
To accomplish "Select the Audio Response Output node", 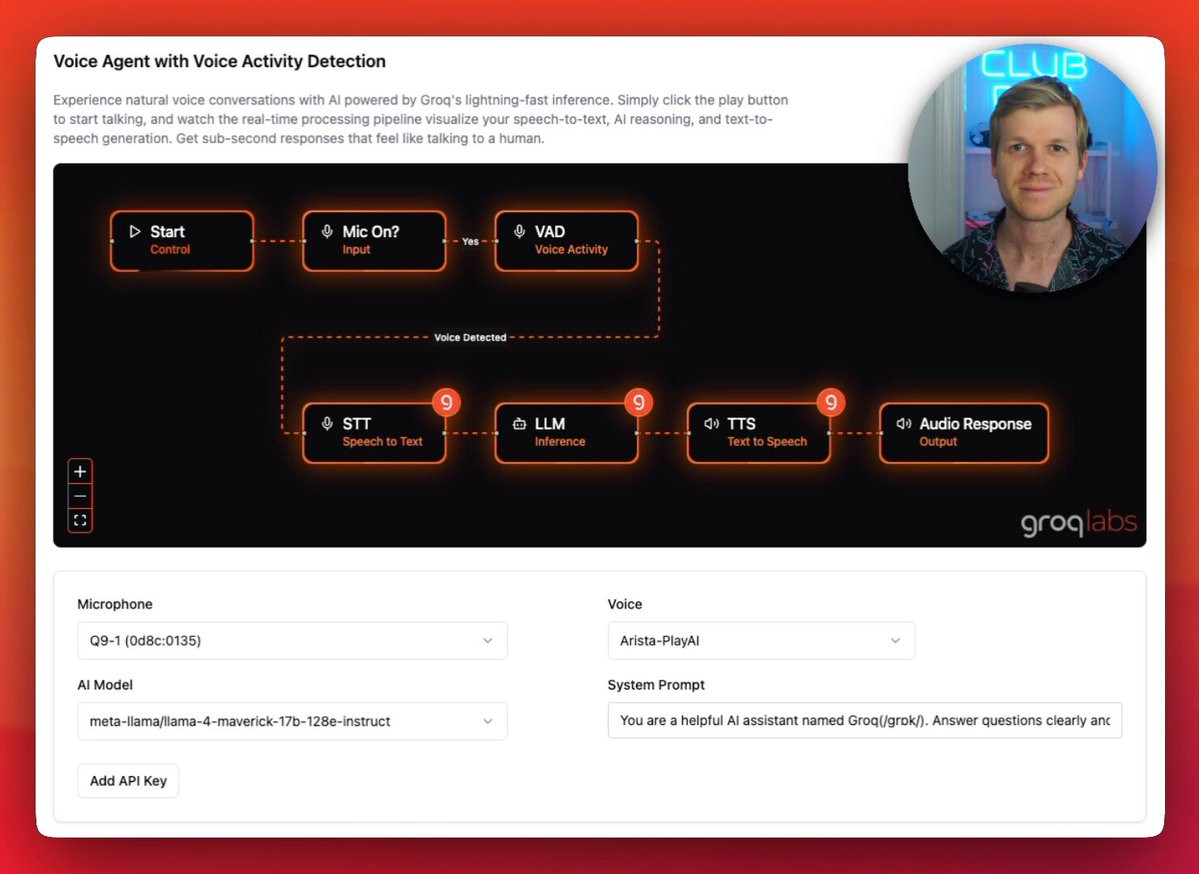I will [x=964, y=433].
